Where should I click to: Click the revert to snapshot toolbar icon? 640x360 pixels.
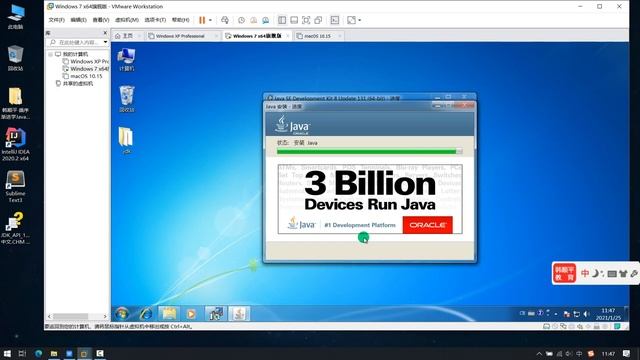pyautogui.click(x=253, y=20)
